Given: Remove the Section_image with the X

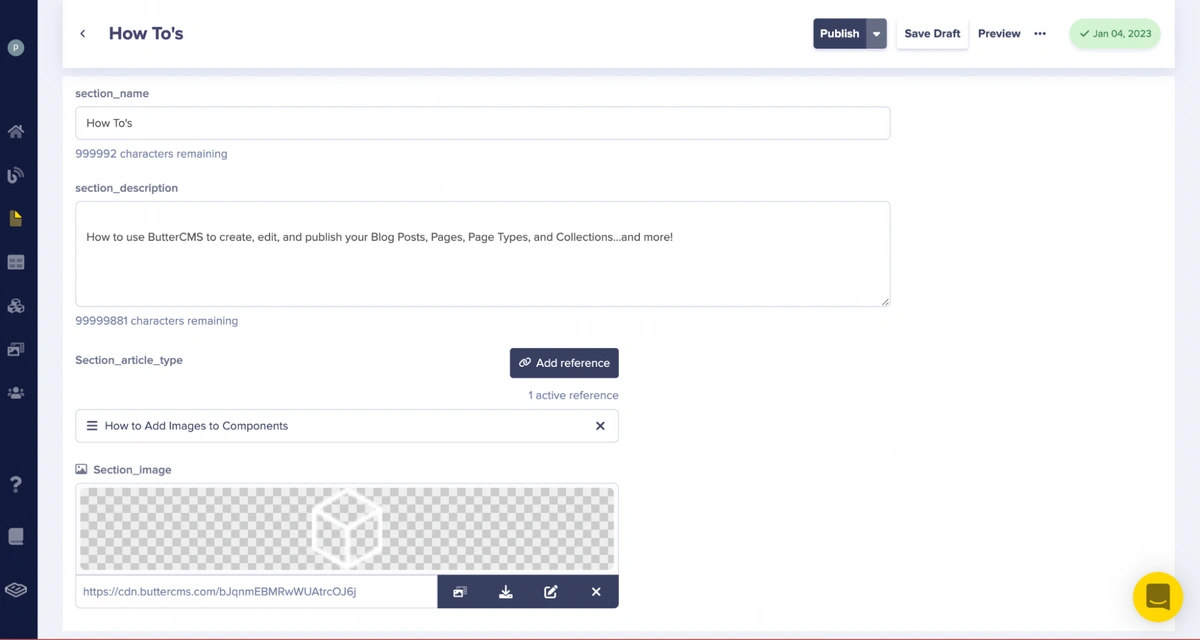Looking at the screenshot, I should click(596, 592).
